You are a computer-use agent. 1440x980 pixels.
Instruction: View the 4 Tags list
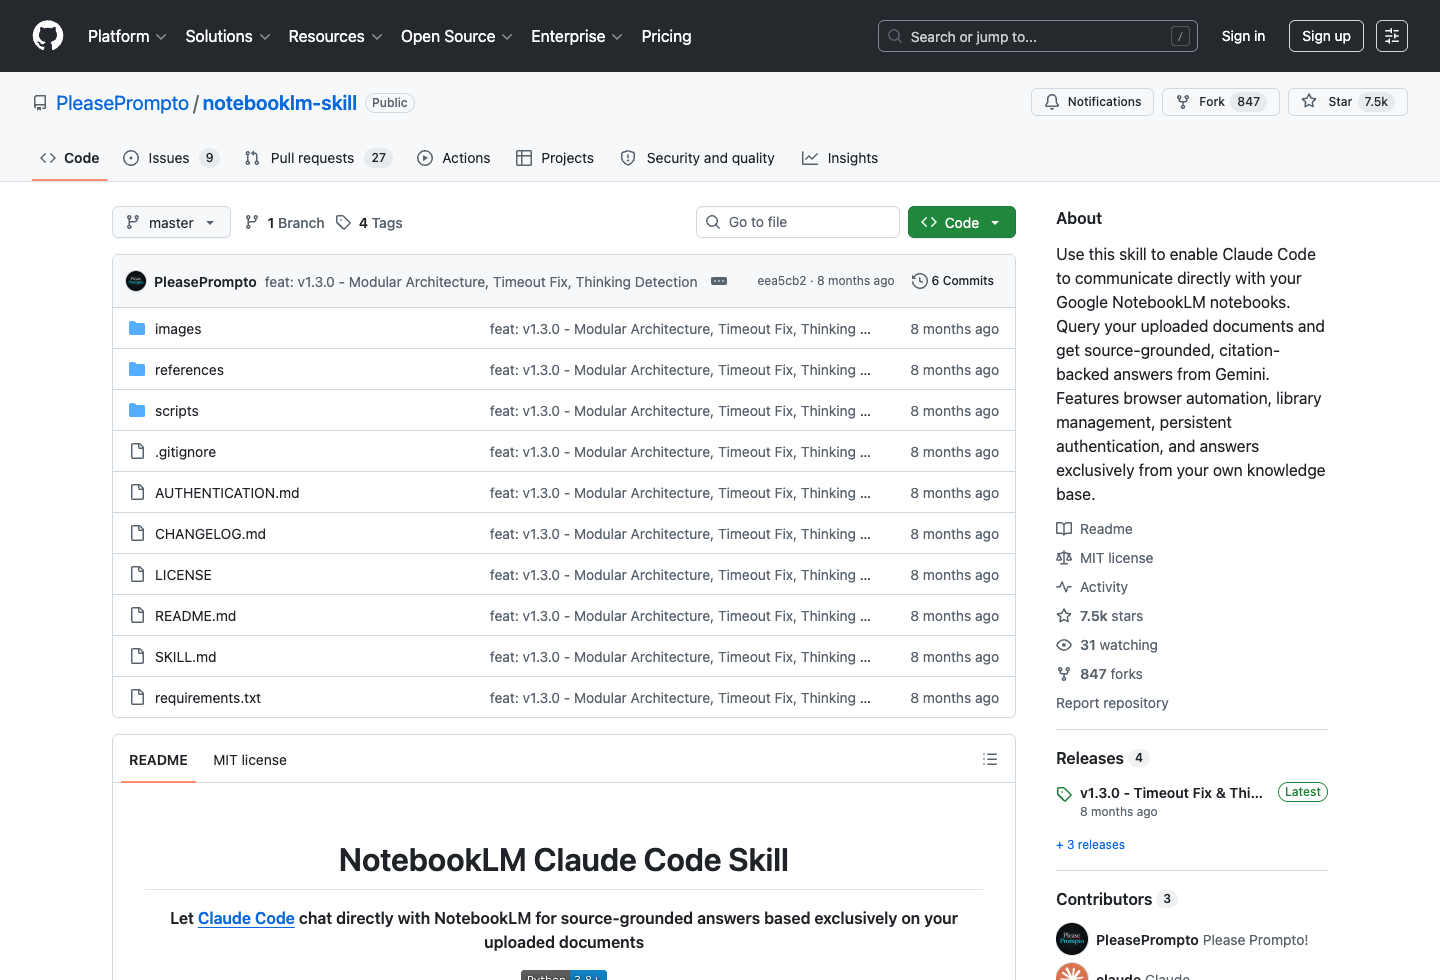tap(369, 223)
